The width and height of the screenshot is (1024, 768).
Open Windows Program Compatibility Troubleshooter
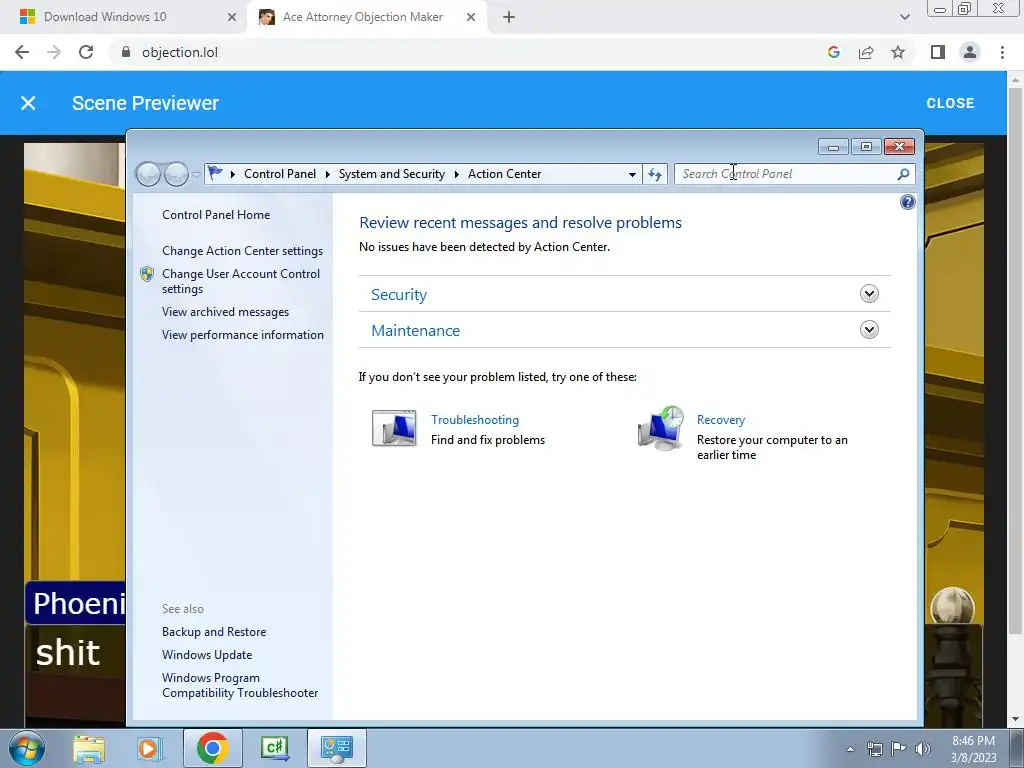(x=240, y=686)
